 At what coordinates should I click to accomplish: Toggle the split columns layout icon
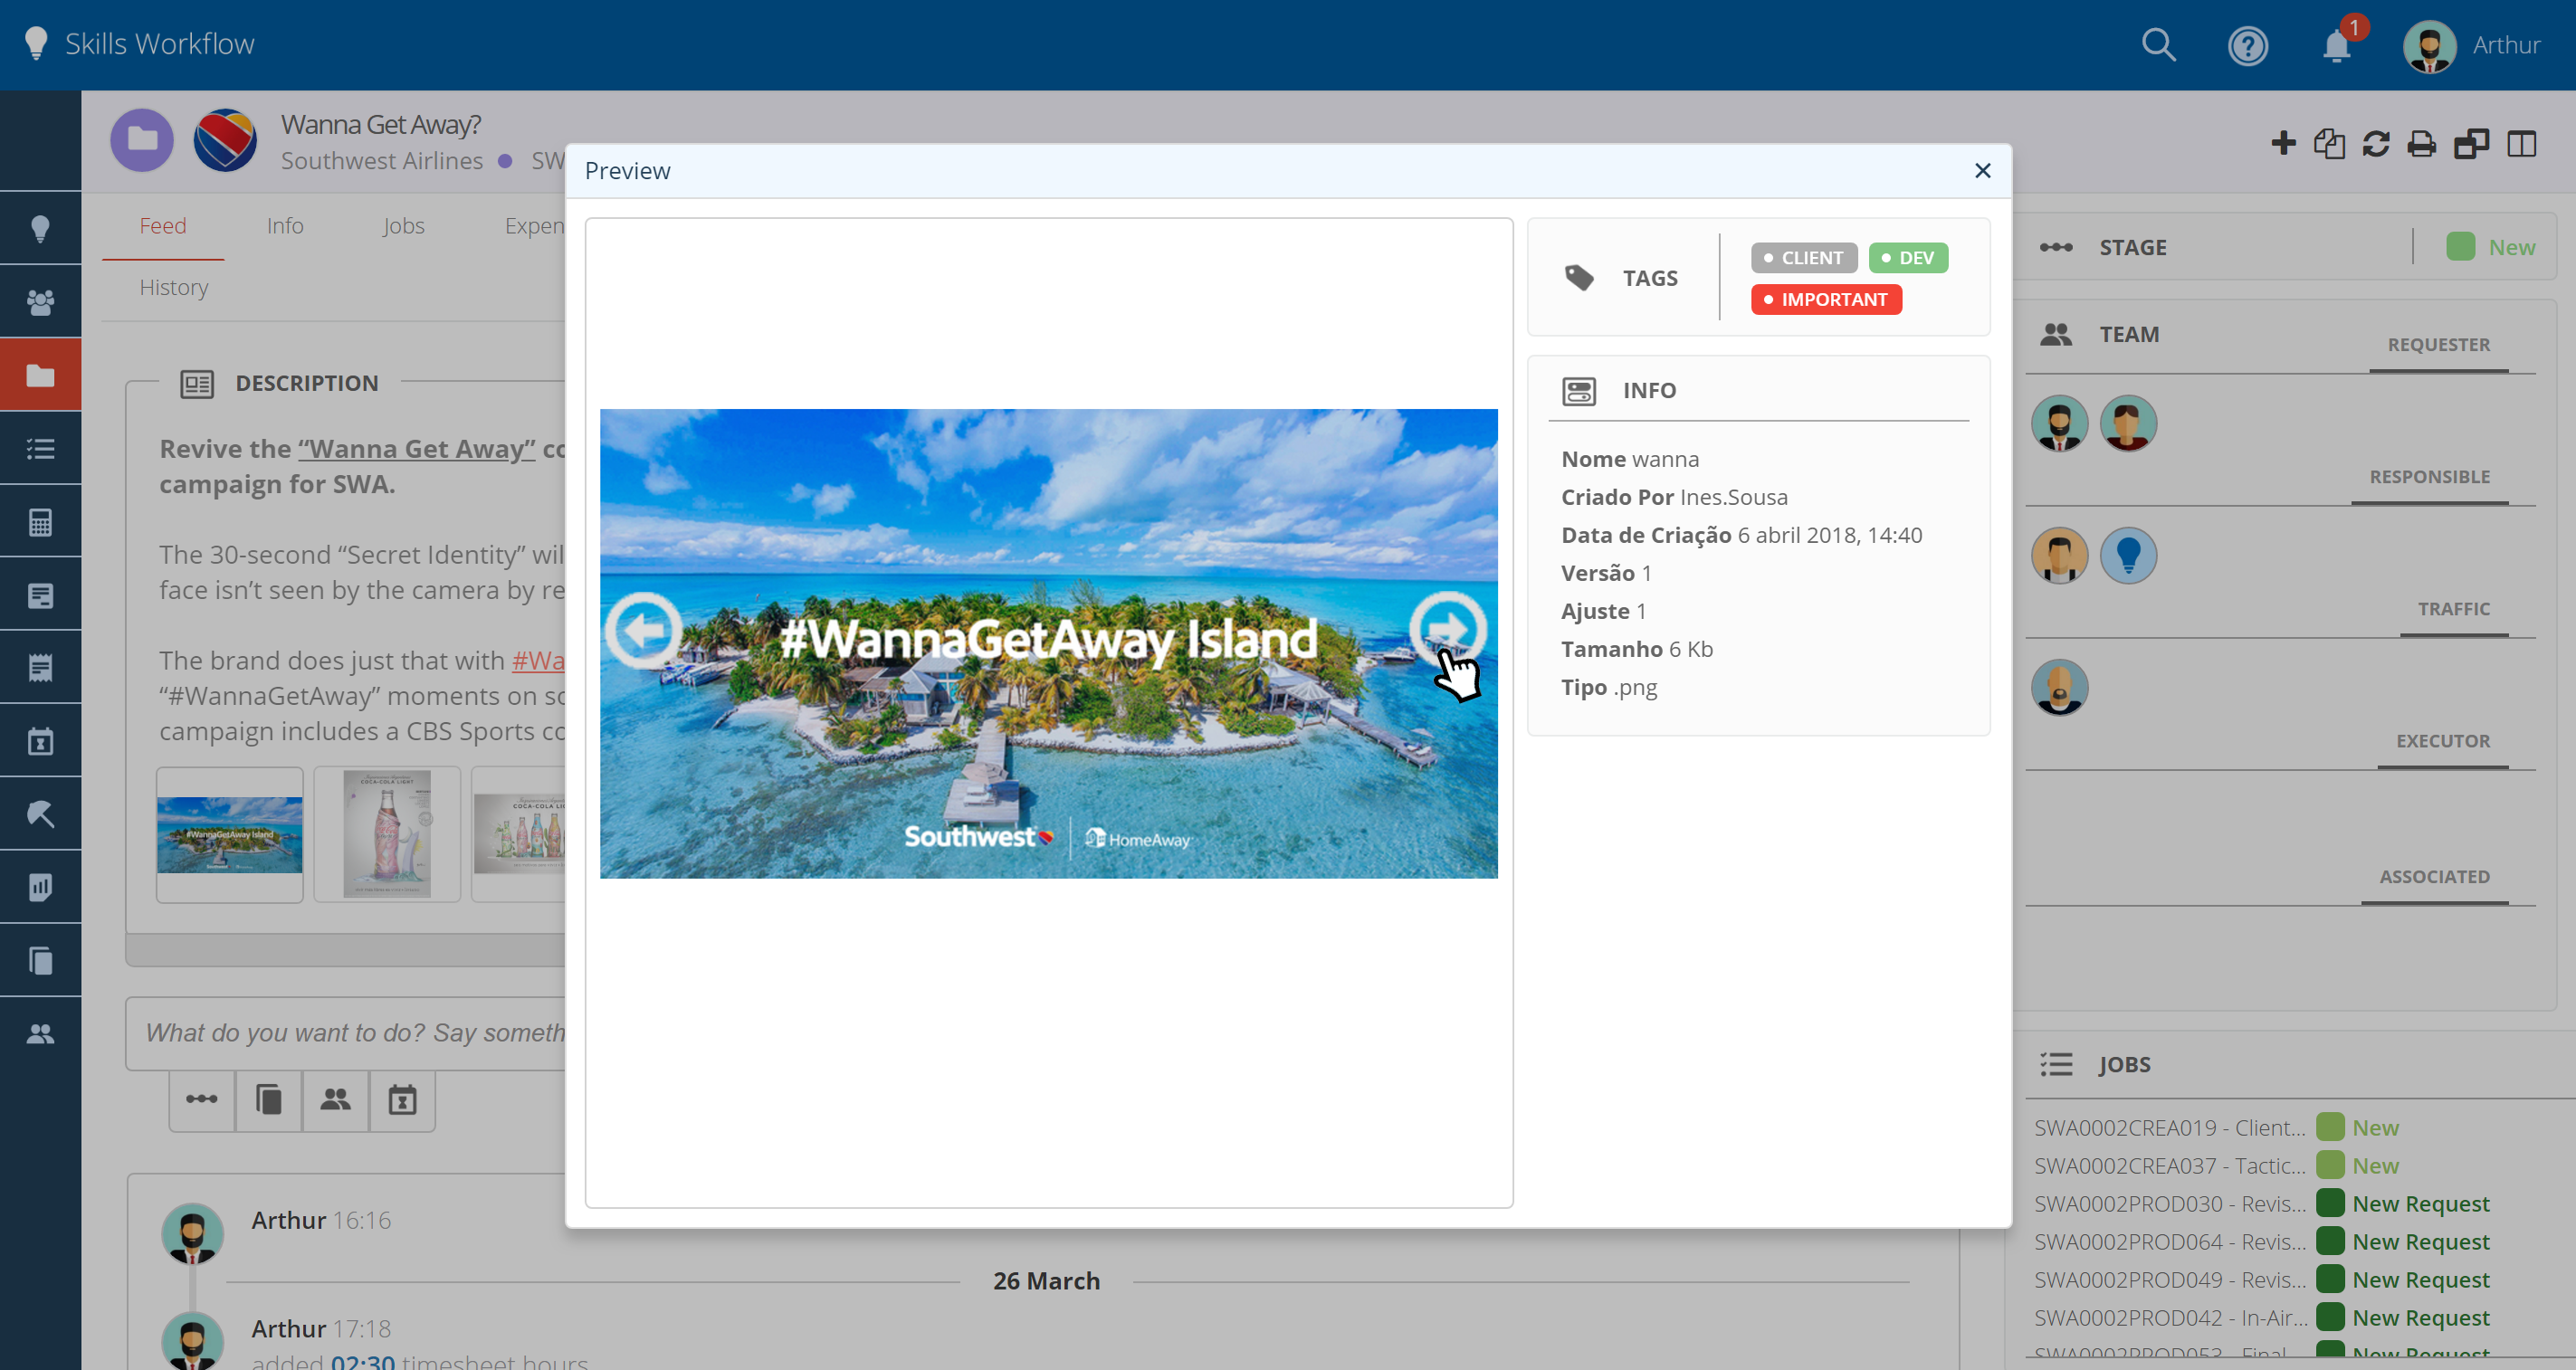[x=2521, y=144]
